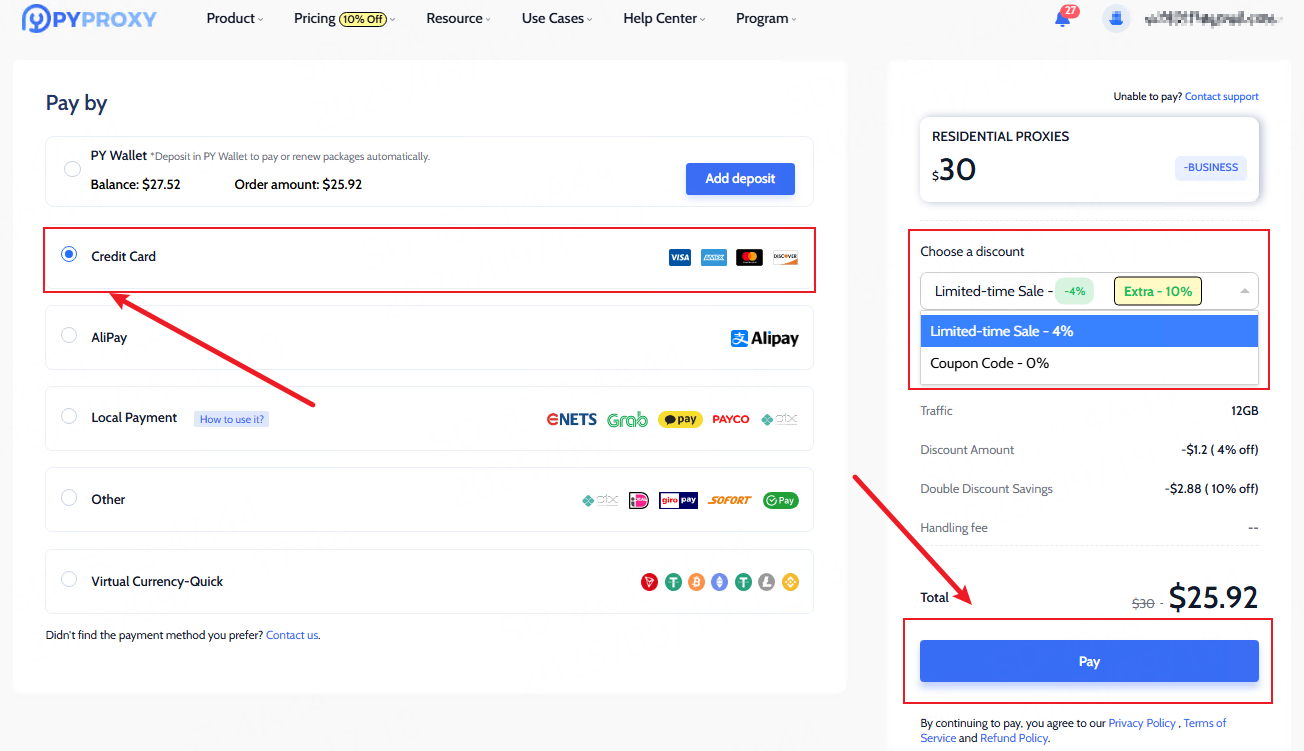
Task: Click the Grab payment logo
Action: tap(627, 420)
